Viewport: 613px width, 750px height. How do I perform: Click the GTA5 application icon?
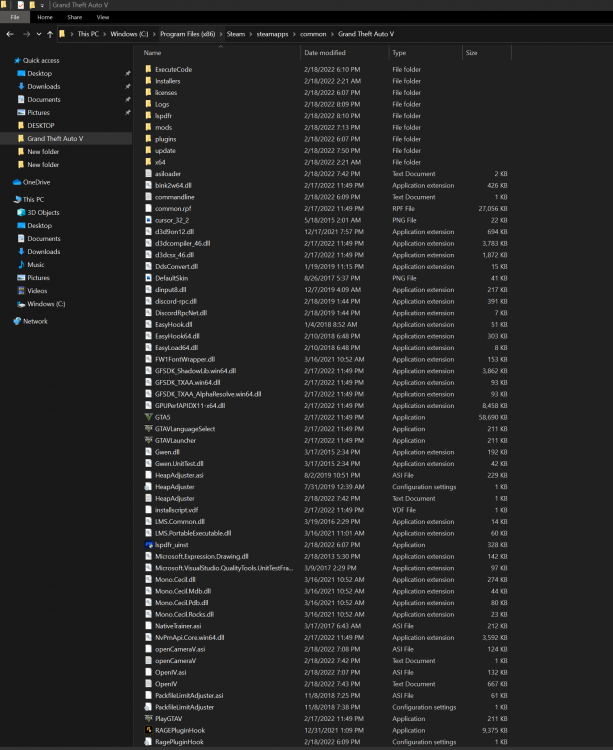[x=149, y=417]
